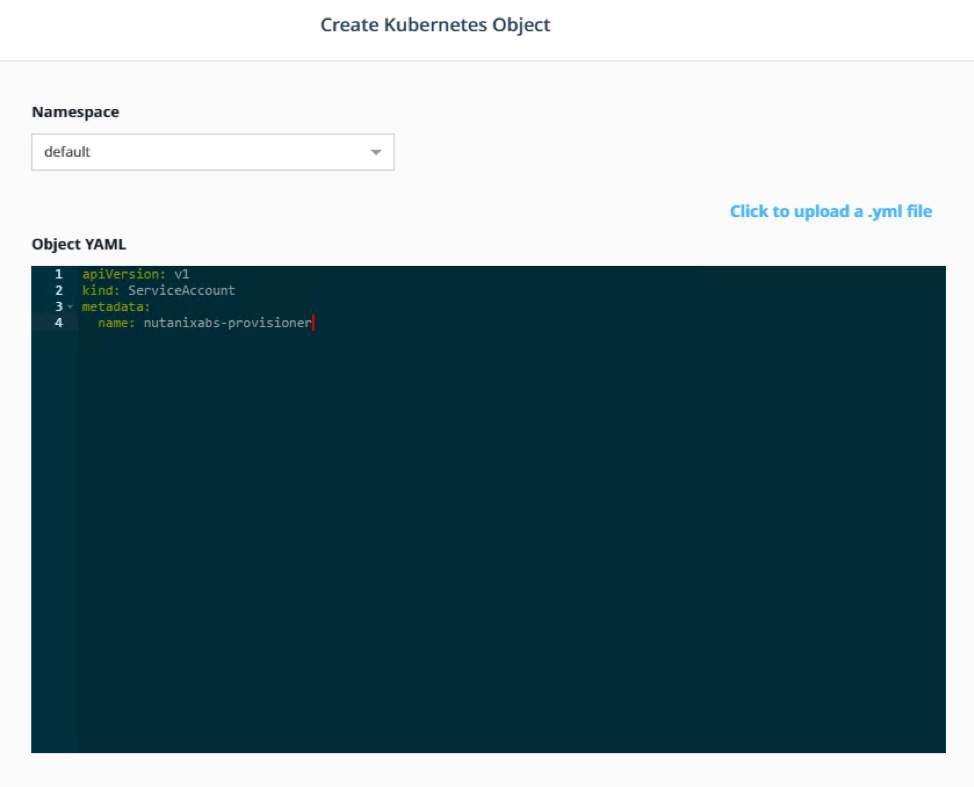This screenshot has width=974, height=787.
Task: Collapse the metadata fold arrow on line 3
Action: pos(70,307)
